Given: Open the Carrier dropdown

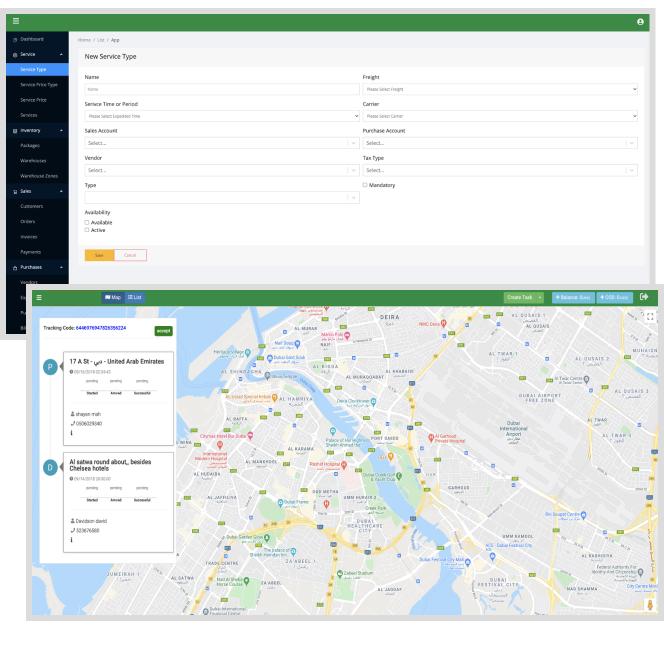Looking at the screenshot, I should click(500, 116).
